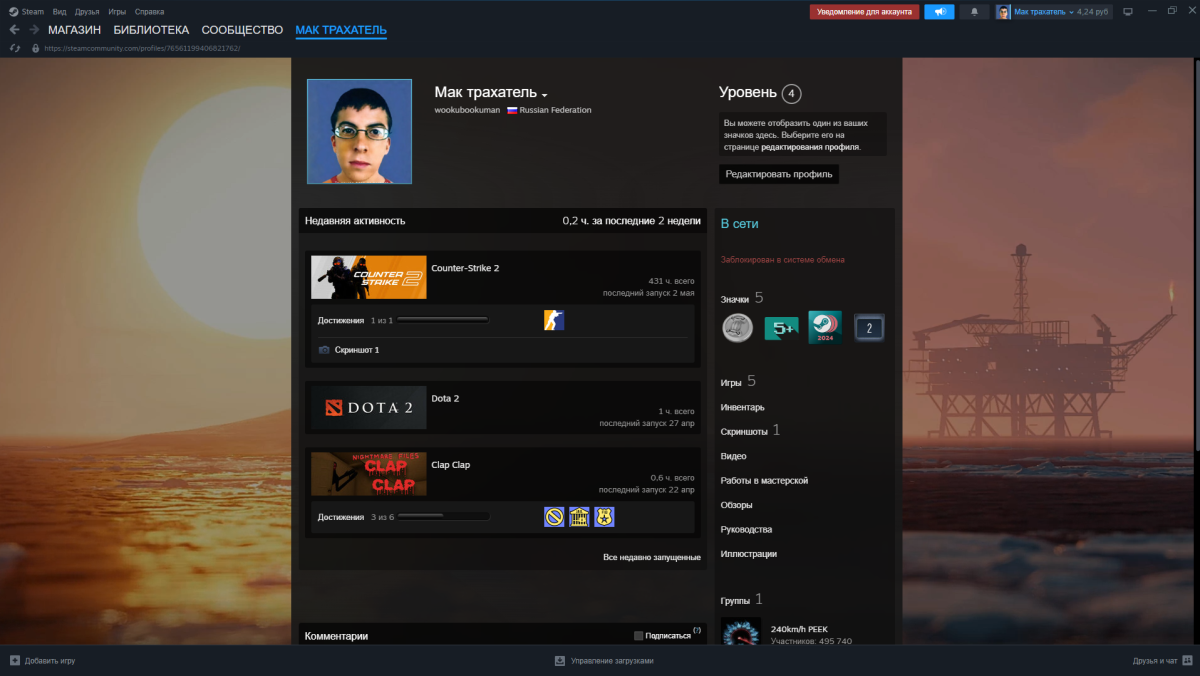1200x676 pixels.
Task: Click the plus icon to add a game
Action: [15, 661]
